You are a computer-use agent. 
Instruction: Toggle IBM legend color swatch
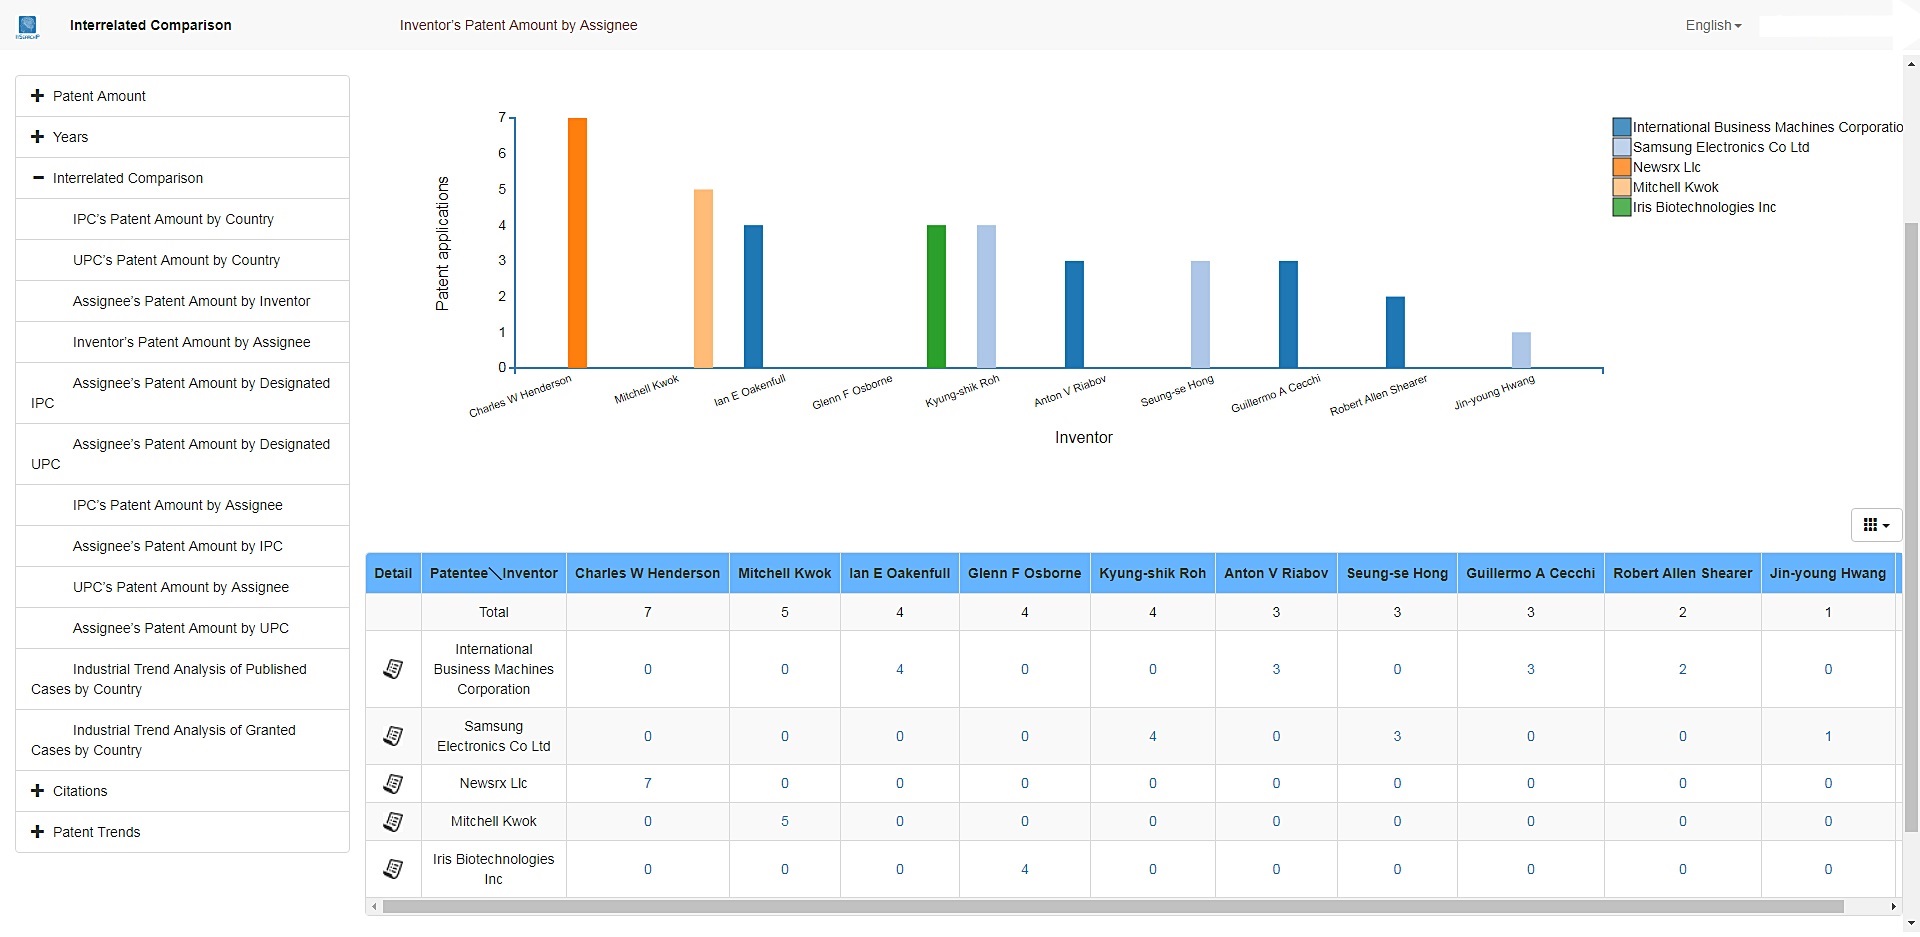tap(1622, 127)
